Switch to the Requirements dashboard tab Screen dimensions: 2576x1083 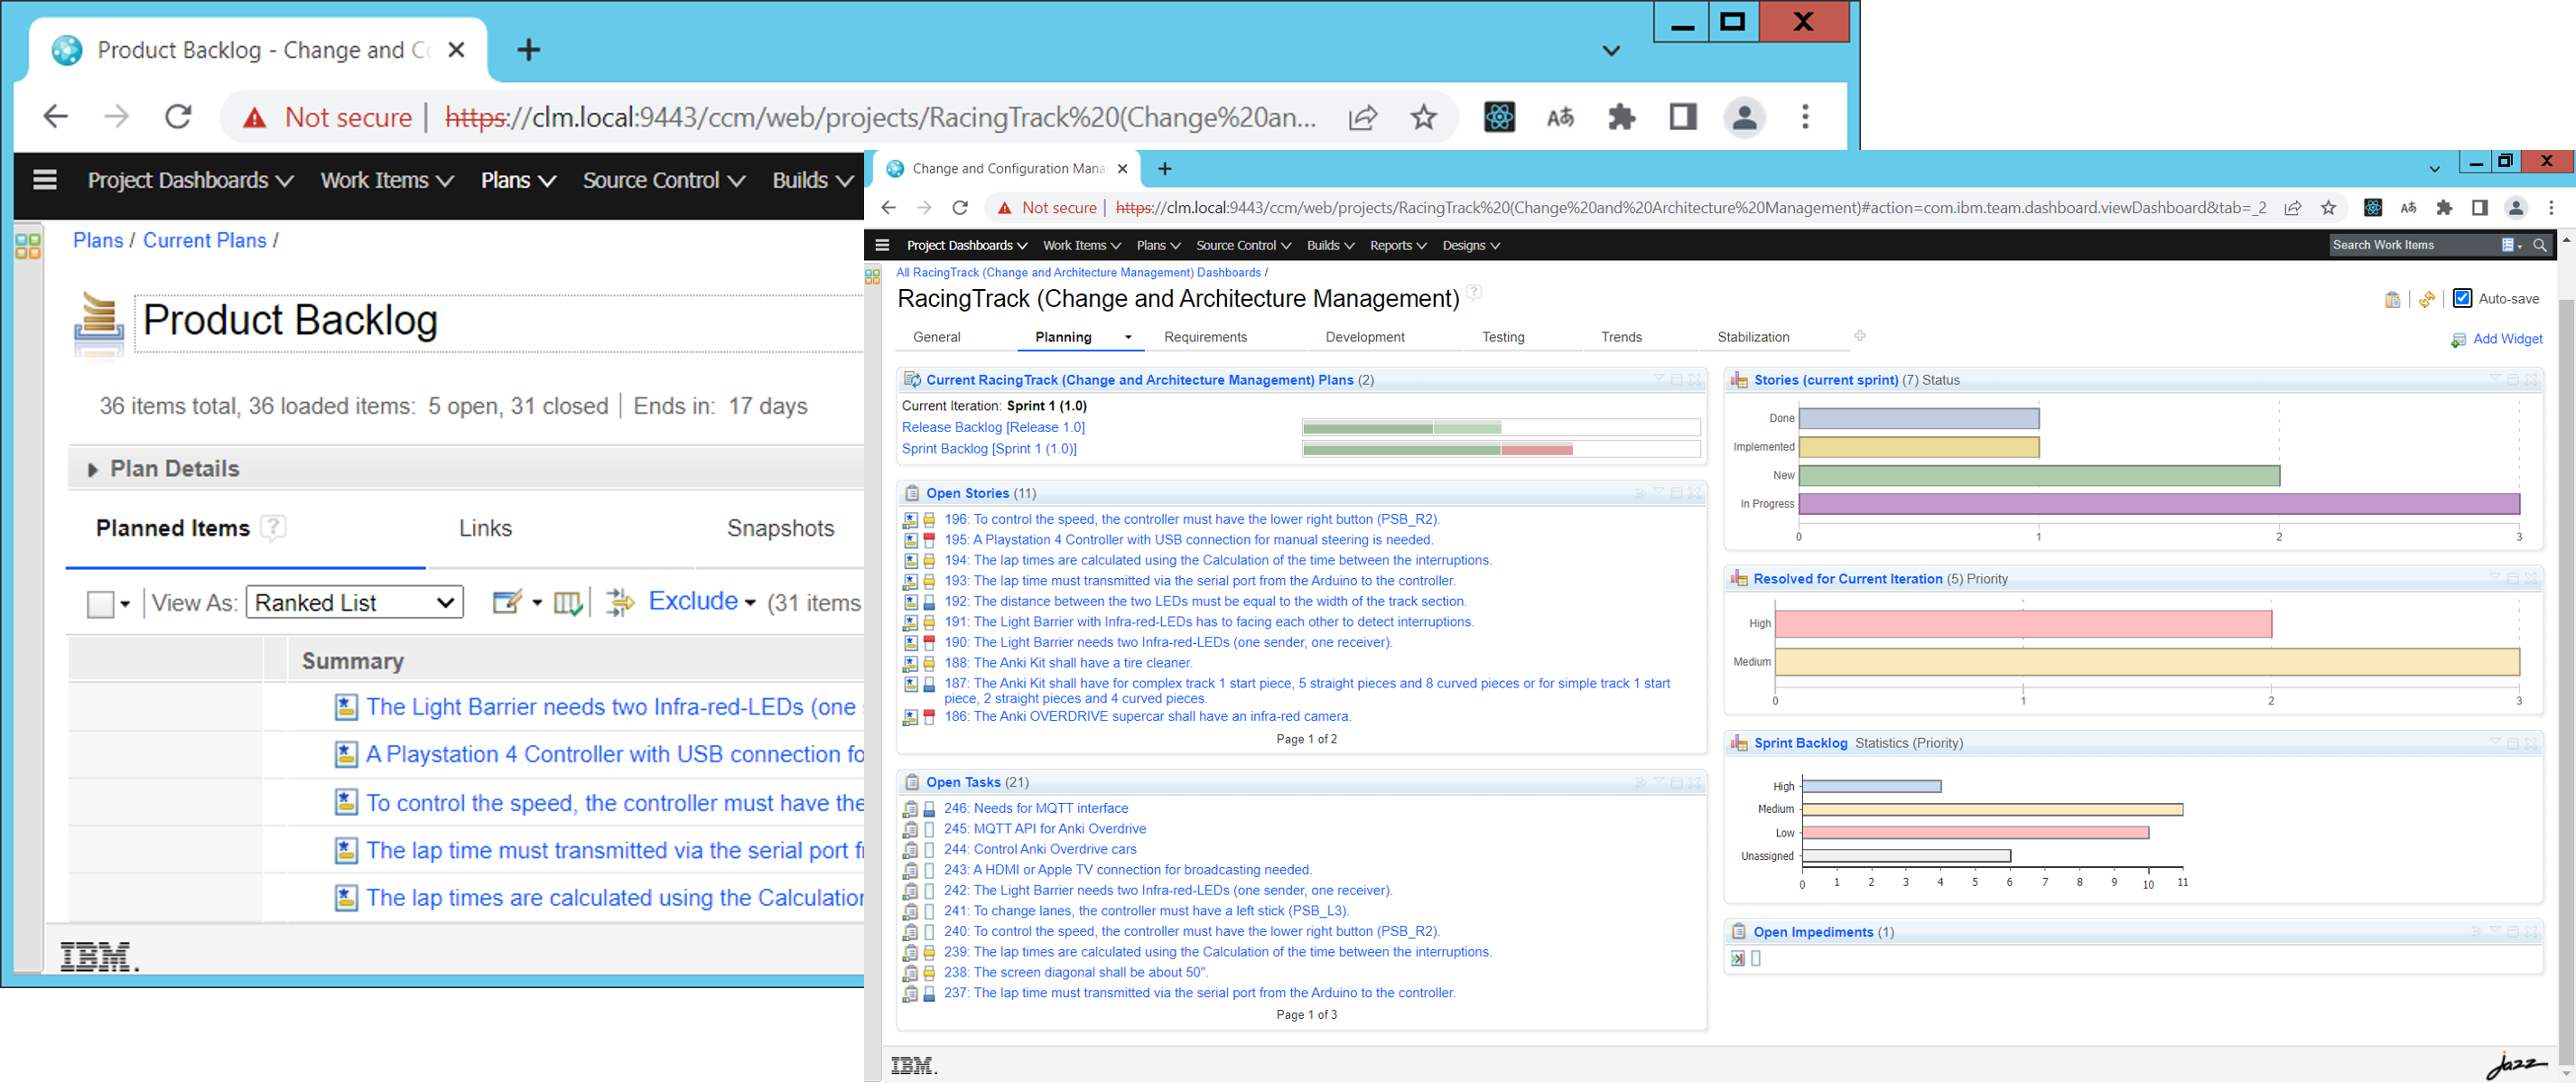[1205, 337]
